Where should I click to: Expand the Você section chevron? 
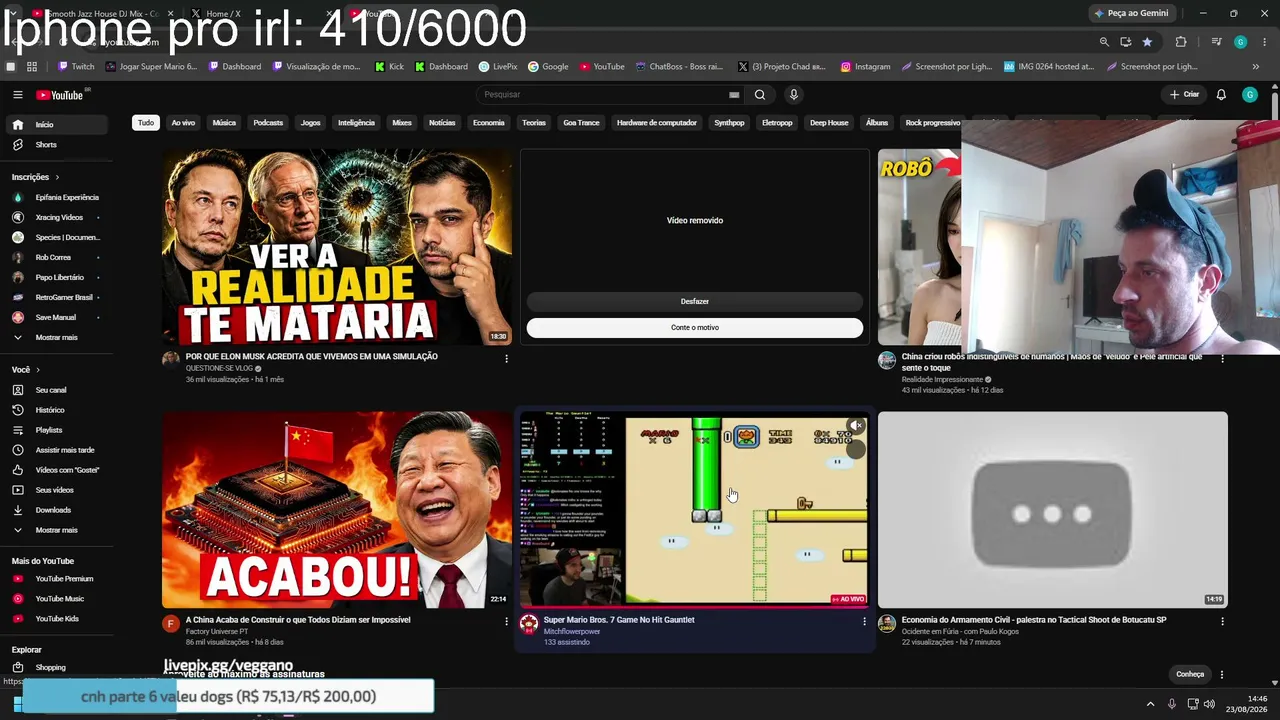[x=38, y=370]
